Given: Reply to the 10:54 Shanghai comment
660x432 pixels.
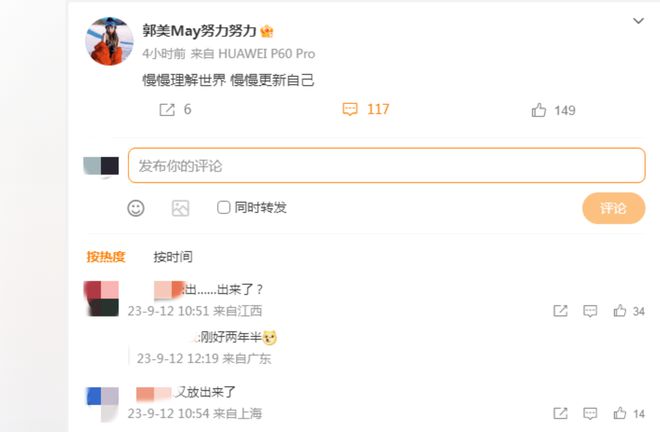Looking at the screenshot, I should 590,413.
